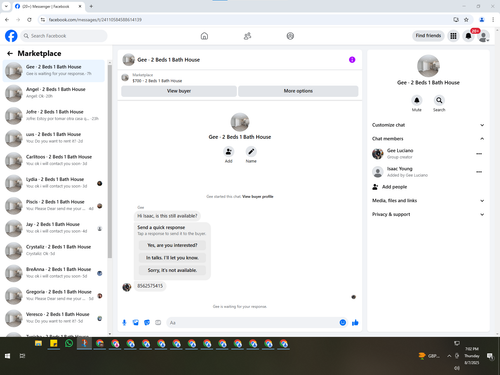The height and width of the screenshot is (375, 500).
Task: Expand Media, files and links section
Action: point(428,201)
